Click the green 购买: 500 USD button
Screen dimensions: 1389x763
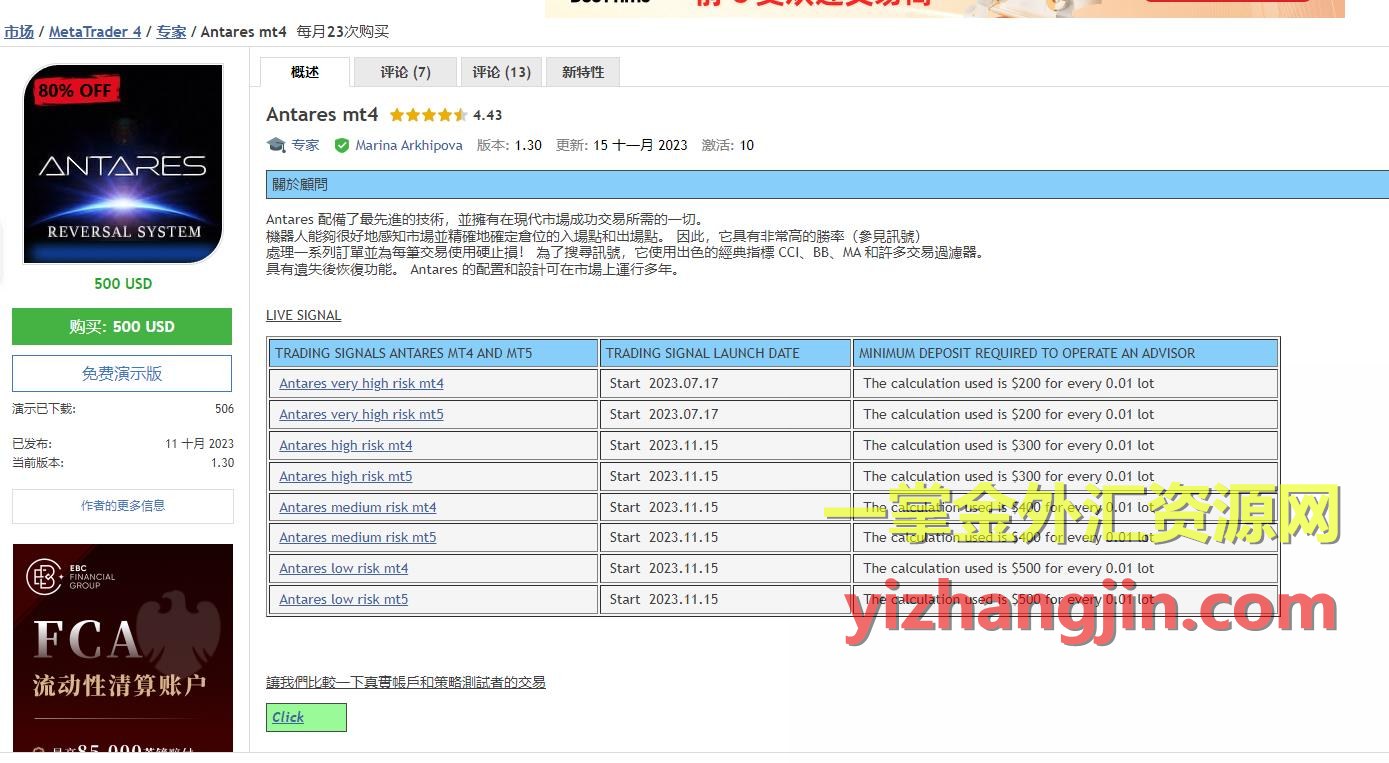(x=122, y=327)
